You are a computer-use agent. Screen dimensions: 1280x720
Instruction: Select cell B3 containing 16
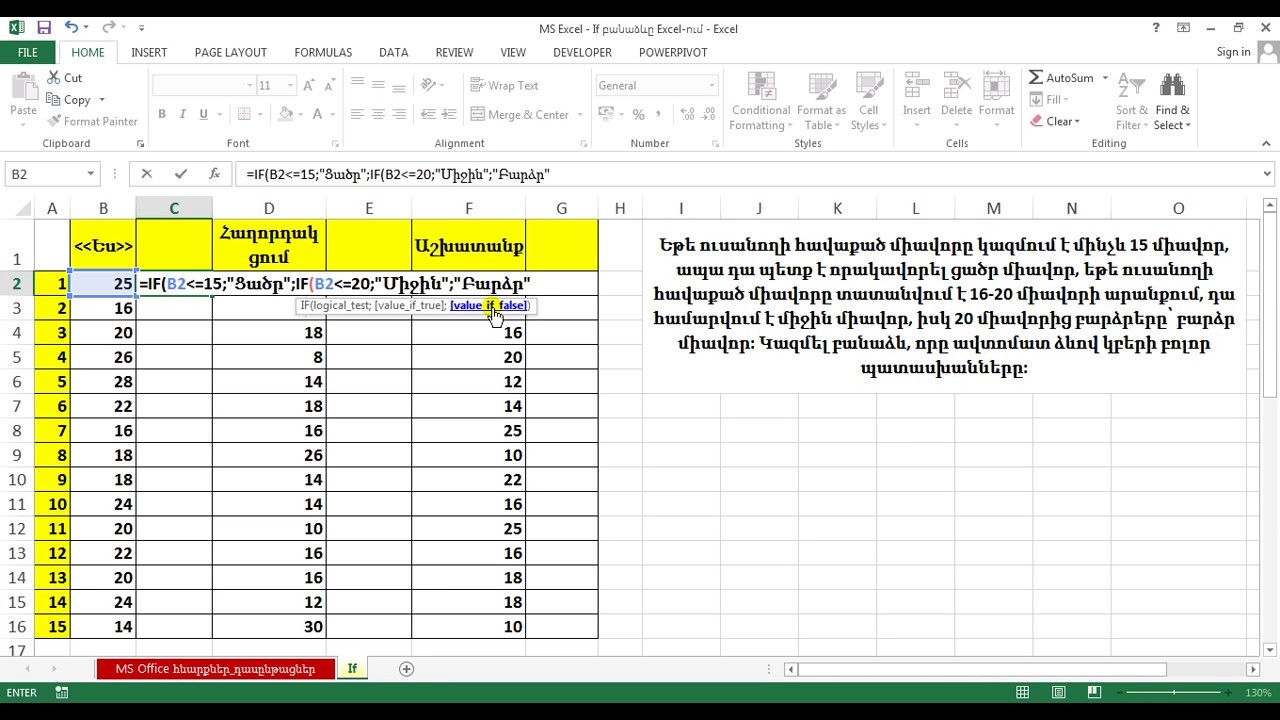[103, 308]
